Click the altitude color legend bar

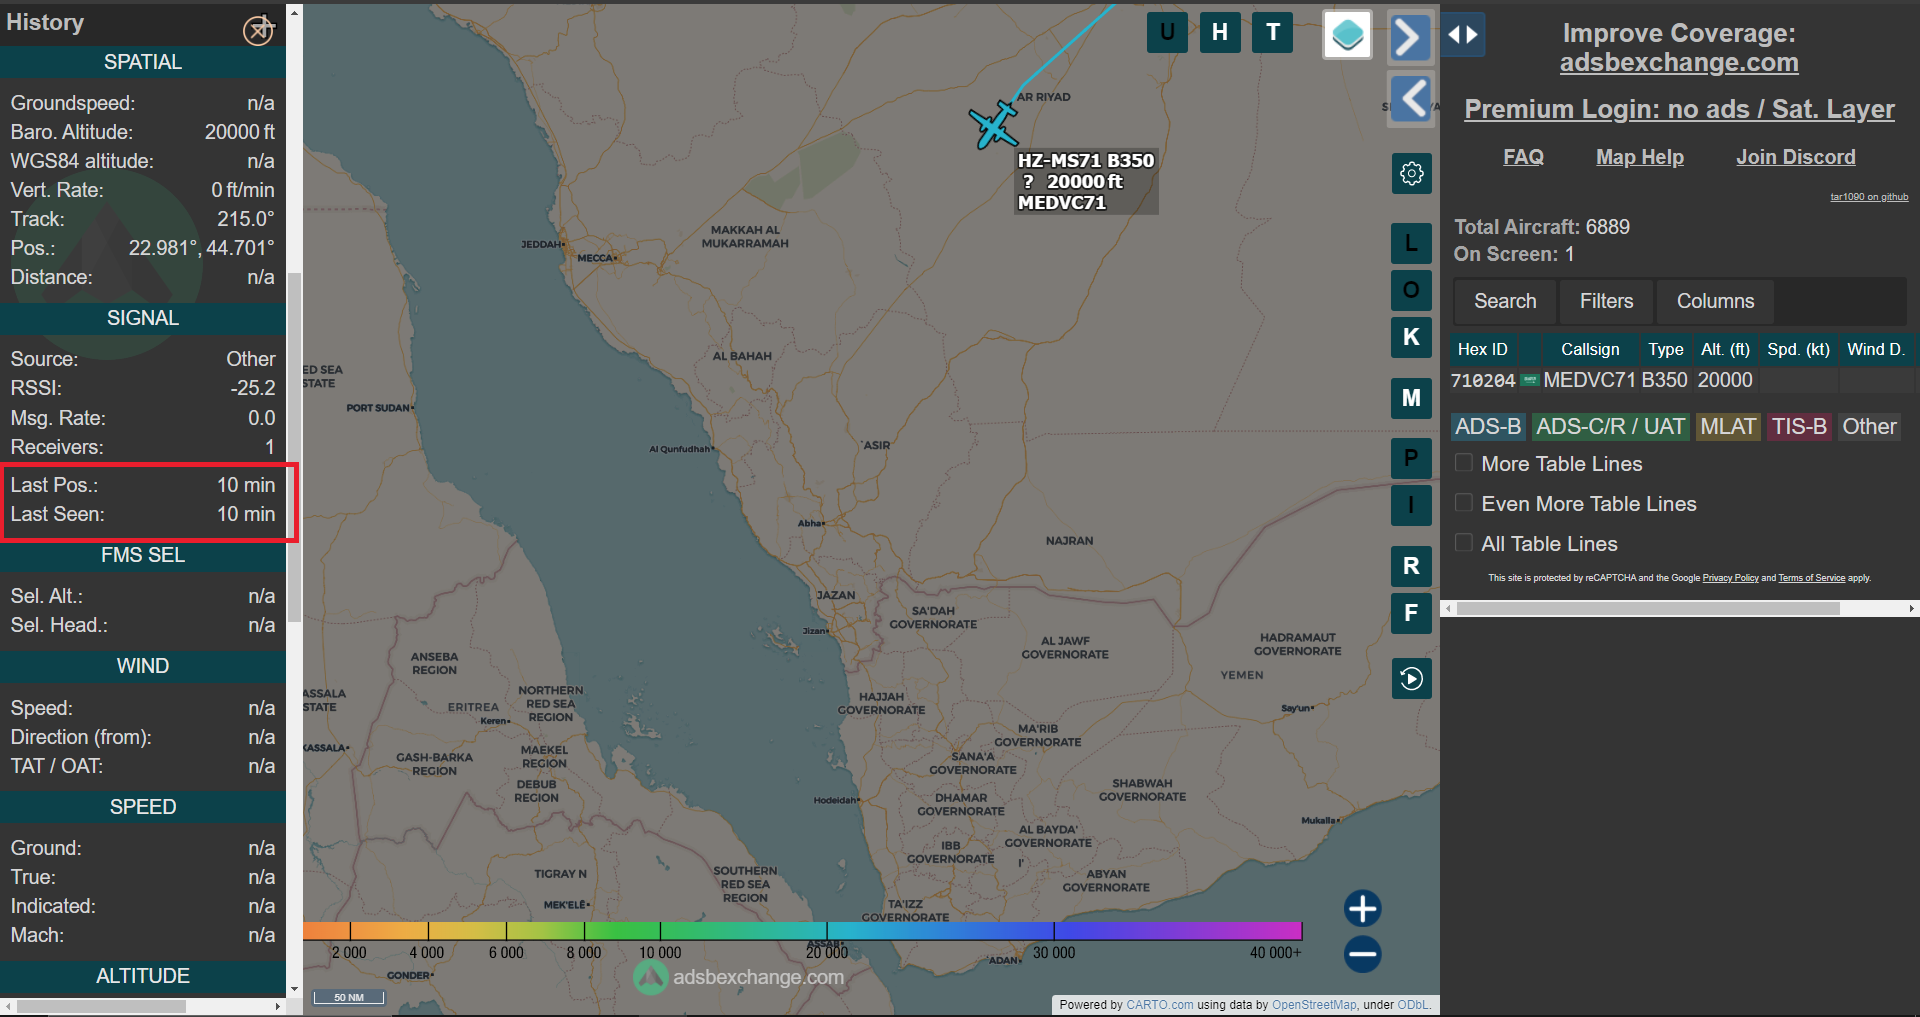pyautogui.click(x=802, y=930)
